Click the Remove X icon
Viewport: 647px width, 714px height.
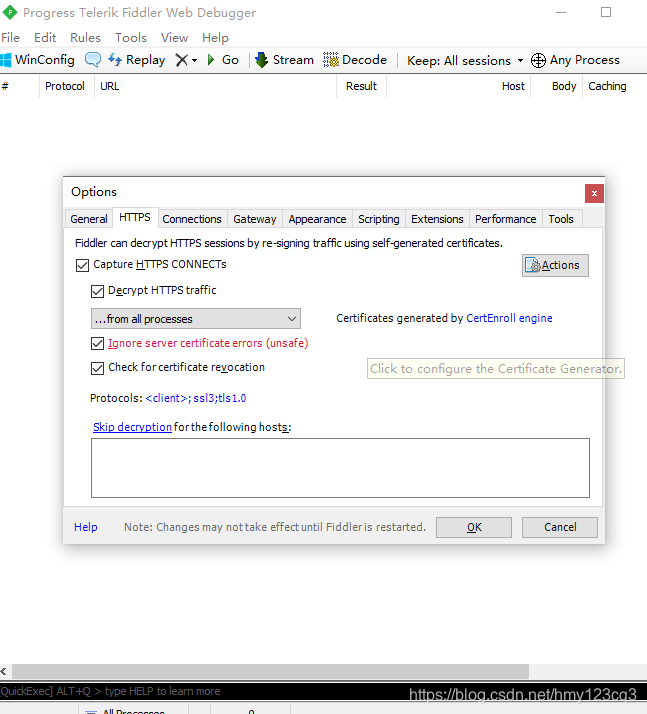point(182,60)
